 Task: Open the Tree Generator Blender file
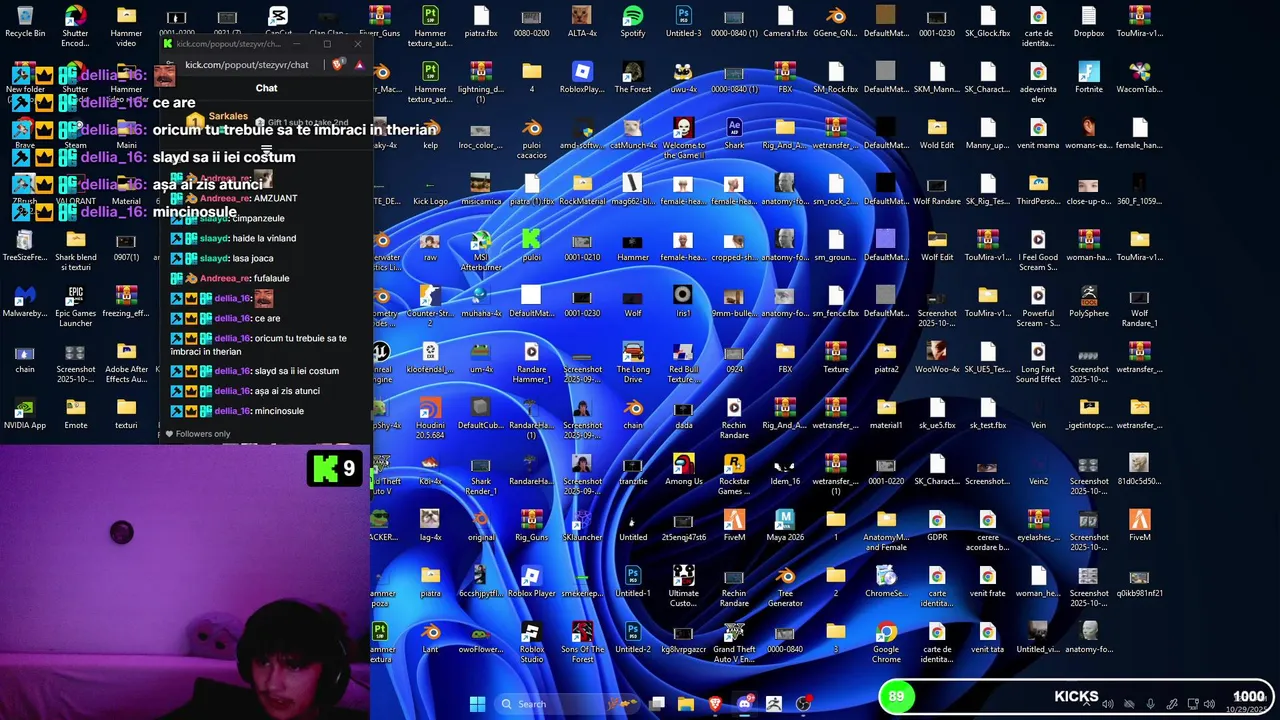[x=785, y=587]
